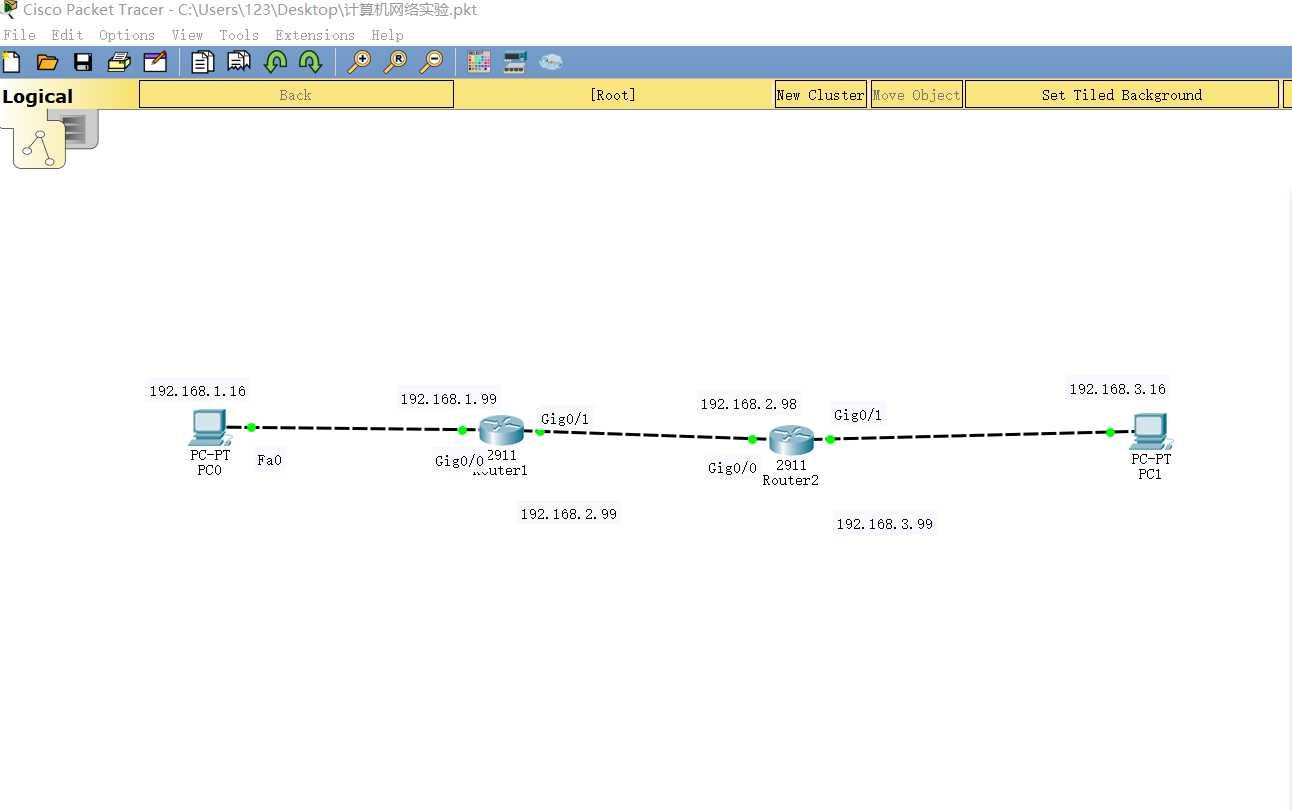This screenshot has height=810, width=1292.
Task: Select the PC0 computer device
Action: coord(209,428)
